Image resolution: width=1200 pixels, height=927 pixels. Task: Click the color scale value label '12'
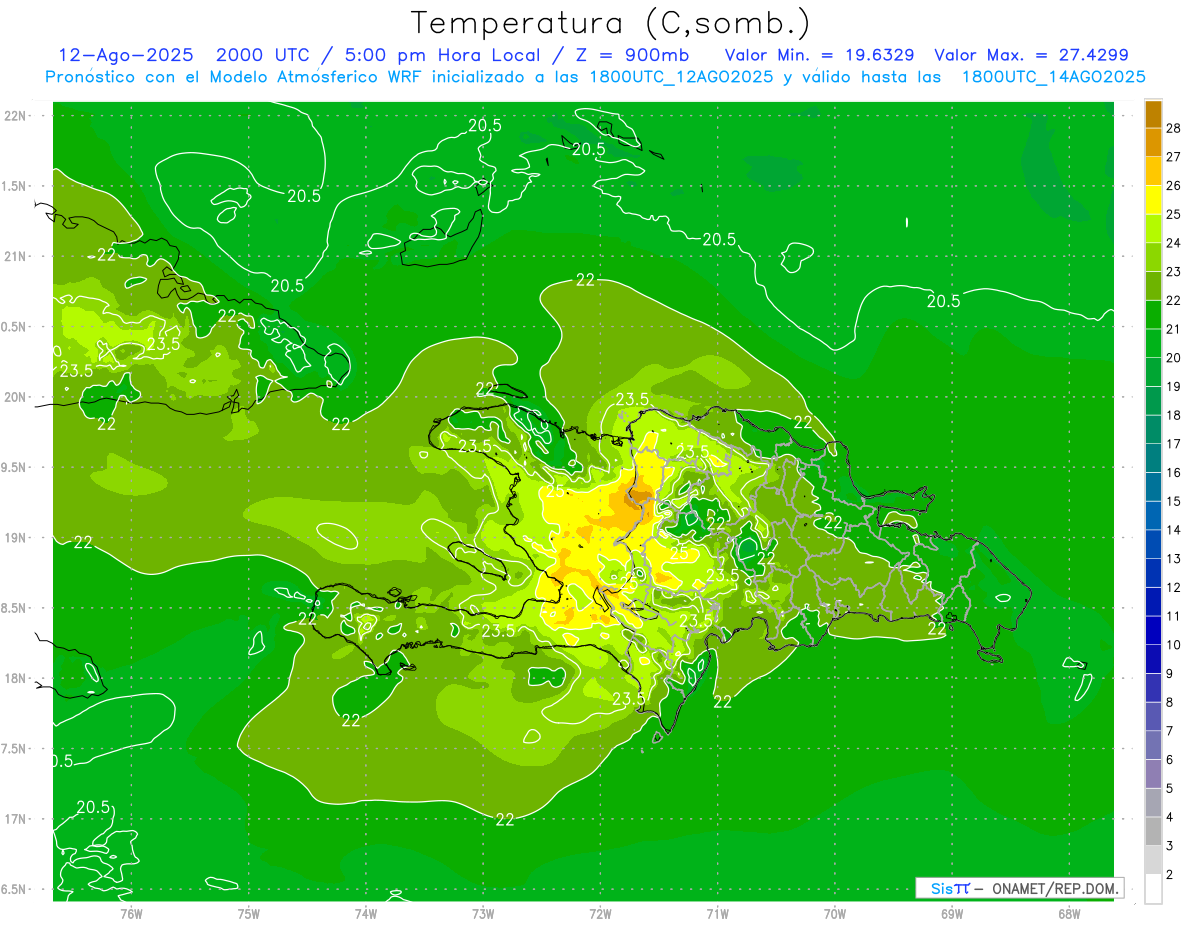[1173, 588]
